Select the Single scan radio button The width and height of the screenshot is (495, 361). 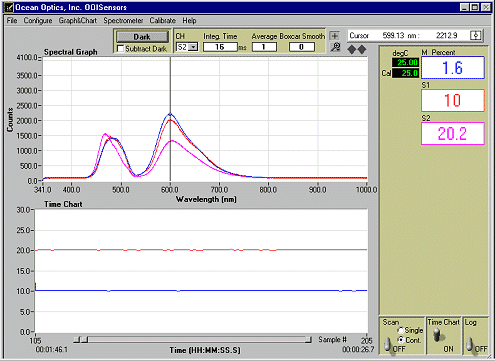coord(401,330)
